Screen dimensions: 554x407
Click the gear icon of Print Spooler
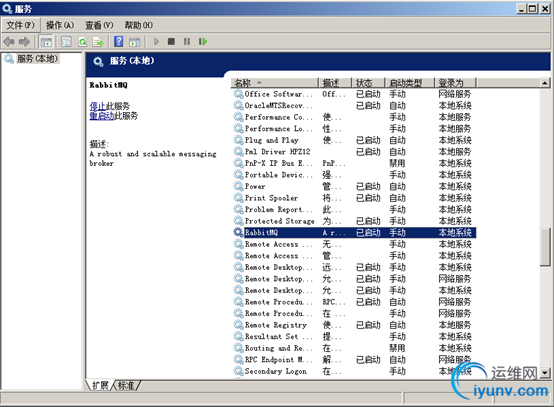pyautogui.click(x=238, y=198)
